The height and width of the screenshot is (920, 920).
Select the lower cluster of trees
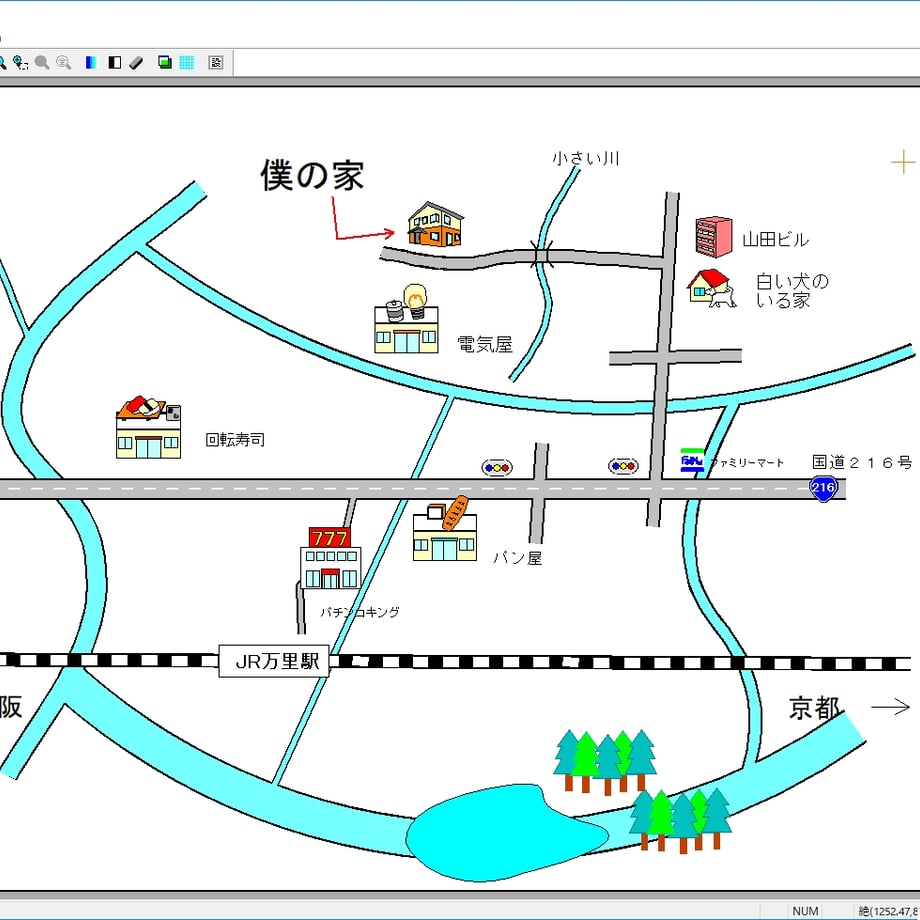[x=681, y=821]
